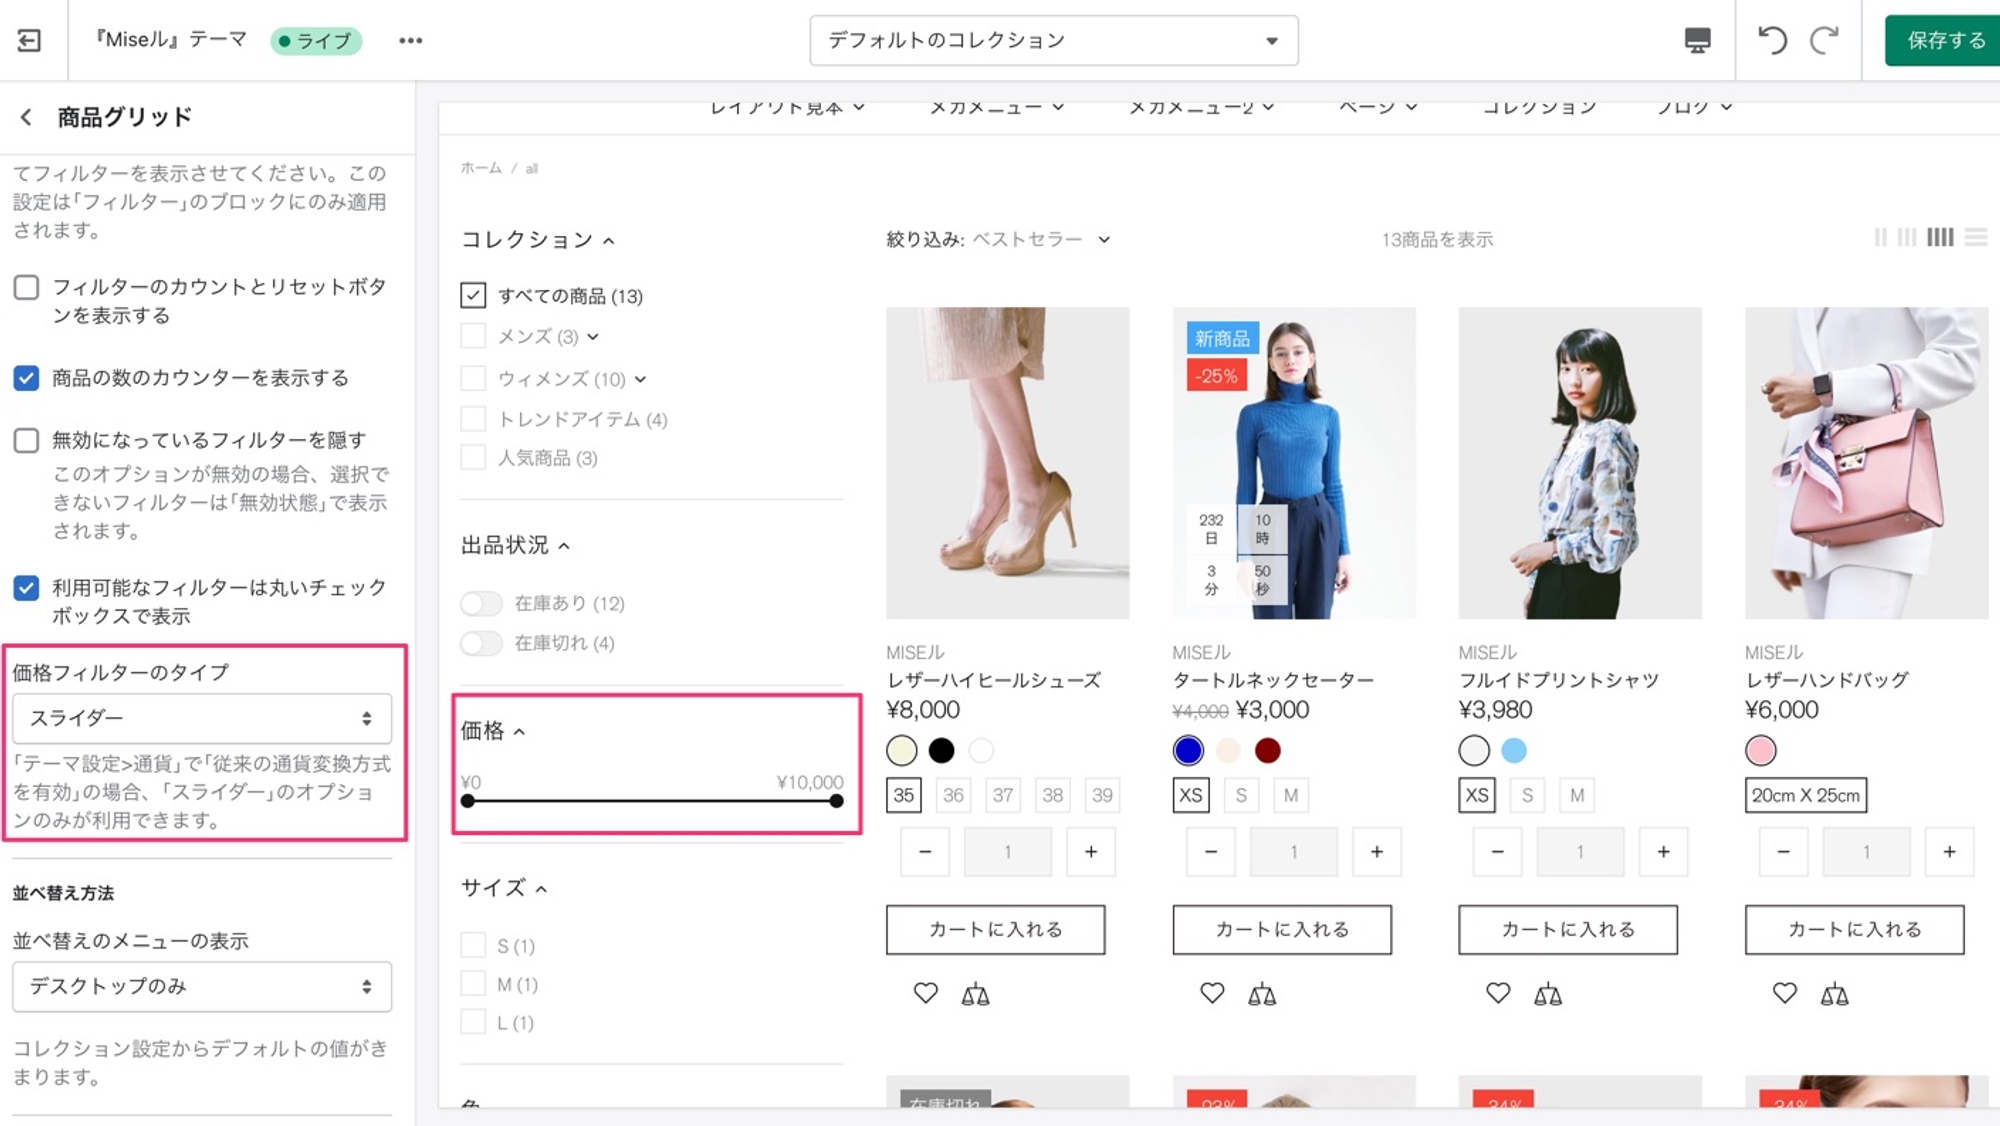
Task: Add レザーハンドバッグ to cart
Action: (x=1854, y=930)
